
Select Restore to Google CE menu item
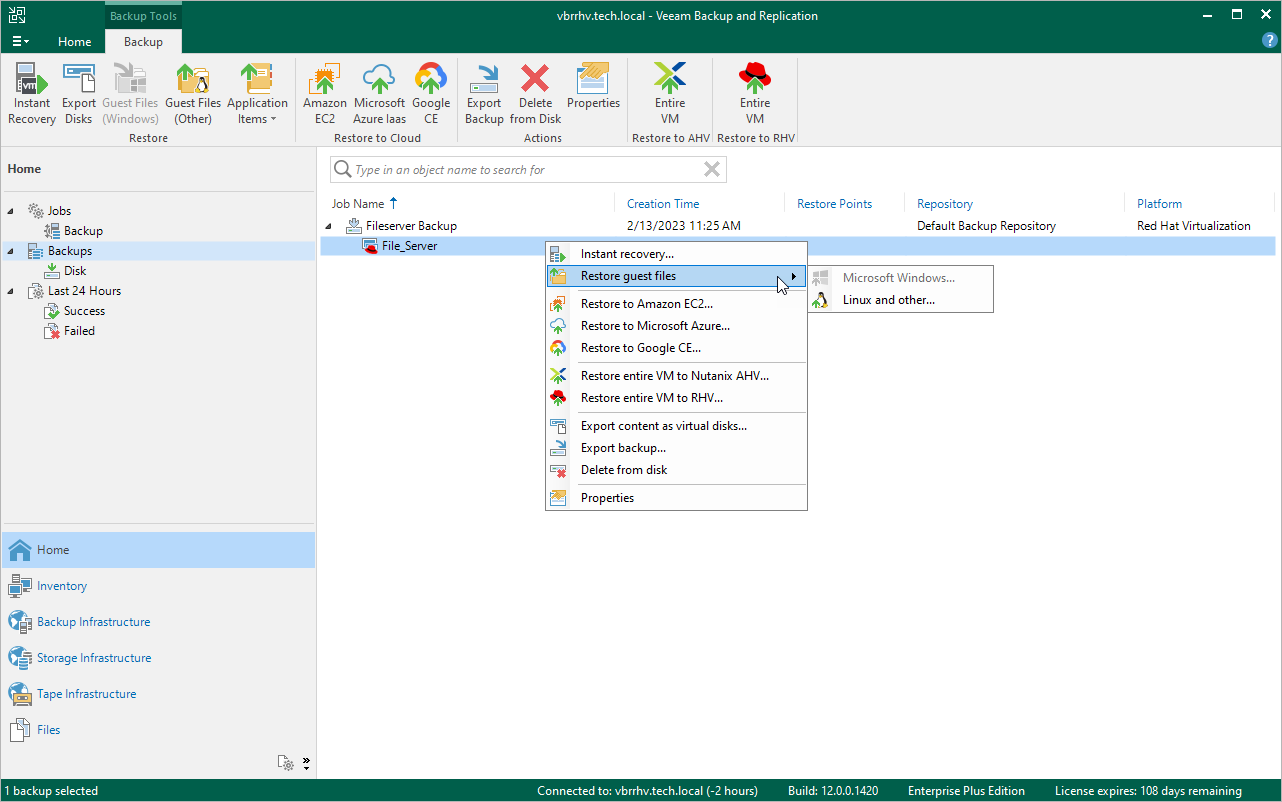[676, 348]
